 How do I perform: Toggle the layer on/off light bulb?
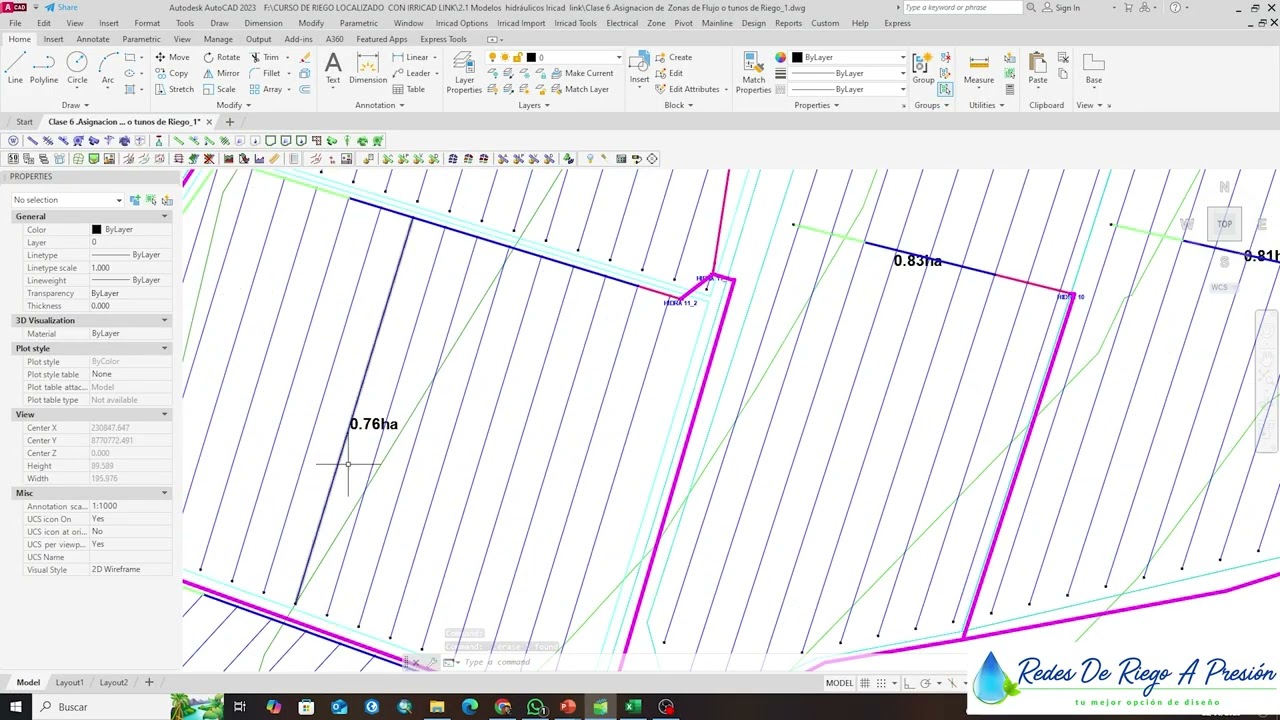coord(492,57)
